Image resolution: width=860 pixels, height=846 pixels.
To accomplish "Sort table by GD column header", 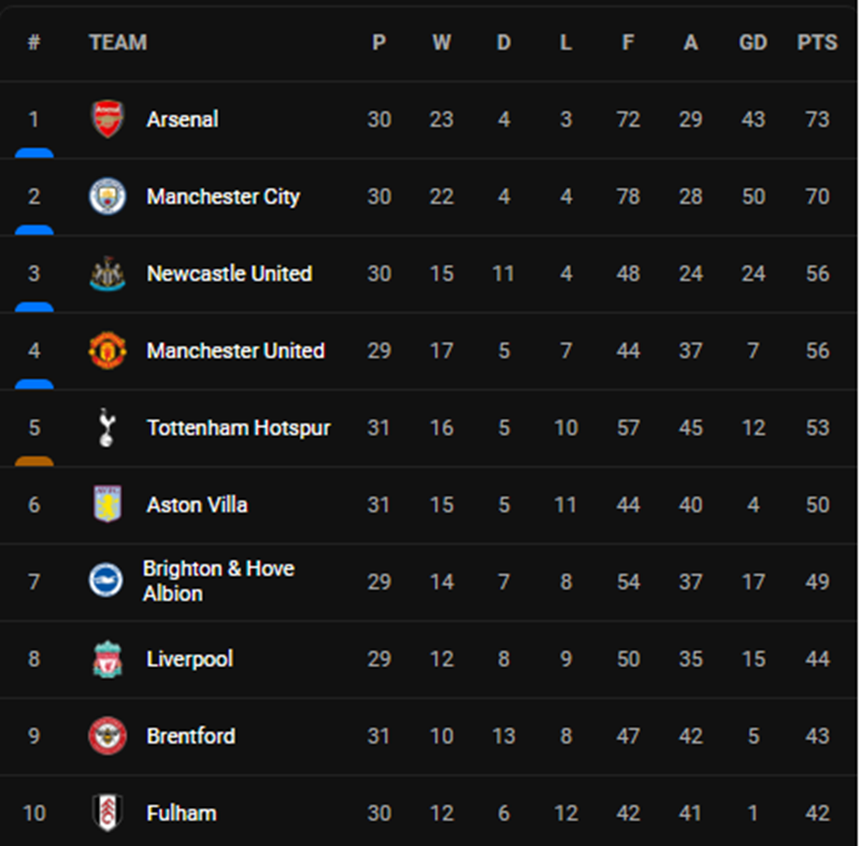I will pyautogui.click(x=753, y=42).
